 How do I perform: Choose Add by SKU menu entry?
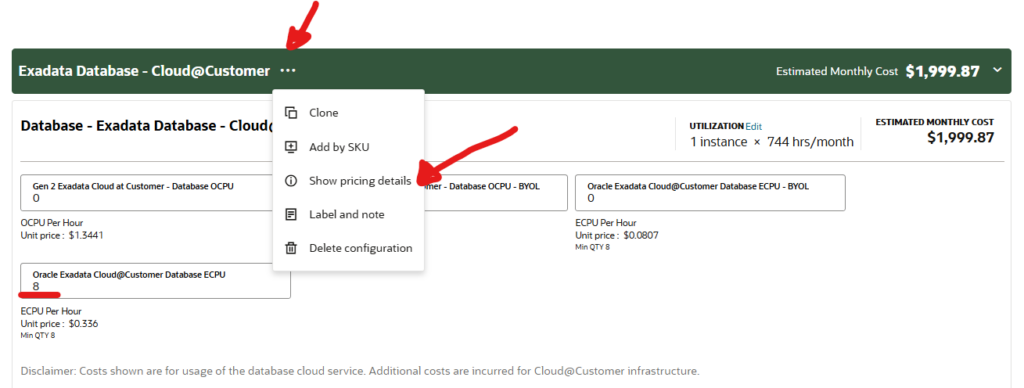pyautogui.click(x=349, y=147)
